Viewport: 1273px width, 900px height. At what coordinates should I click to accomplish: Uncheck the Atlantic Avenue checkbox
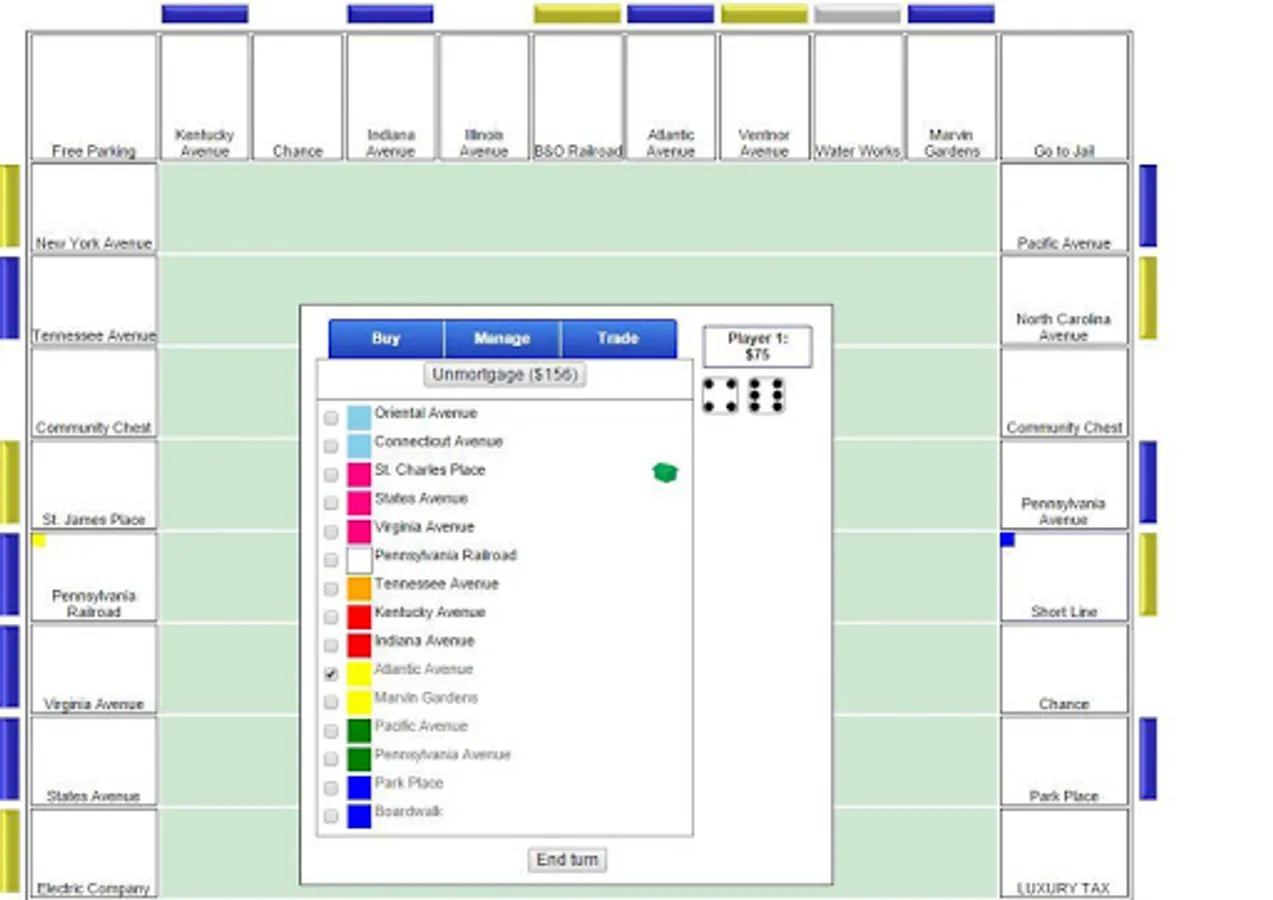(x=330, y=674)
